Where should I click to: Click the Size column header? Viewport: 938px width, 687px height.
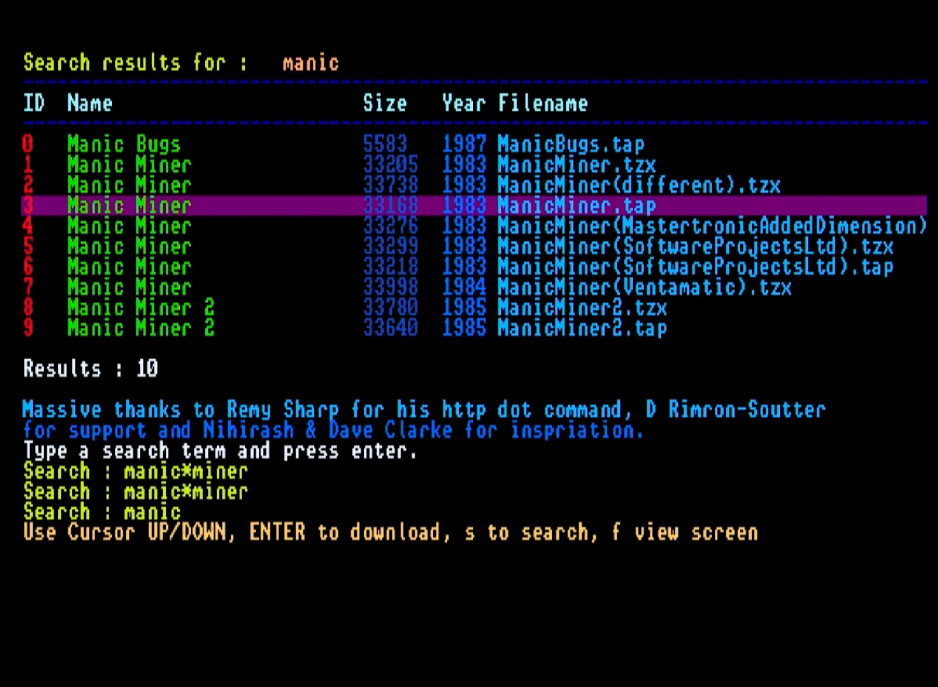(x=385, y=103)
